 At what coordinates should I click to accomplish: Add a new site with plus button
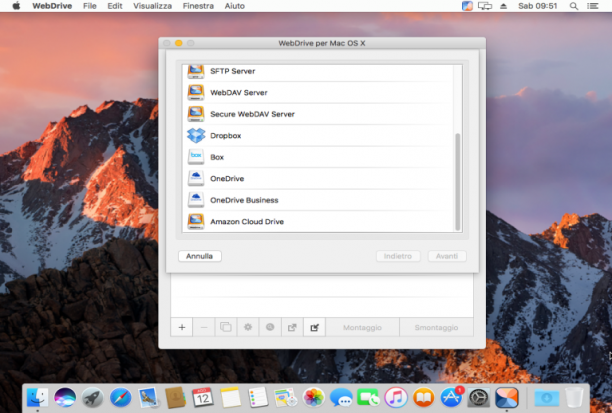pyautogui.click(x=181, y=327)
